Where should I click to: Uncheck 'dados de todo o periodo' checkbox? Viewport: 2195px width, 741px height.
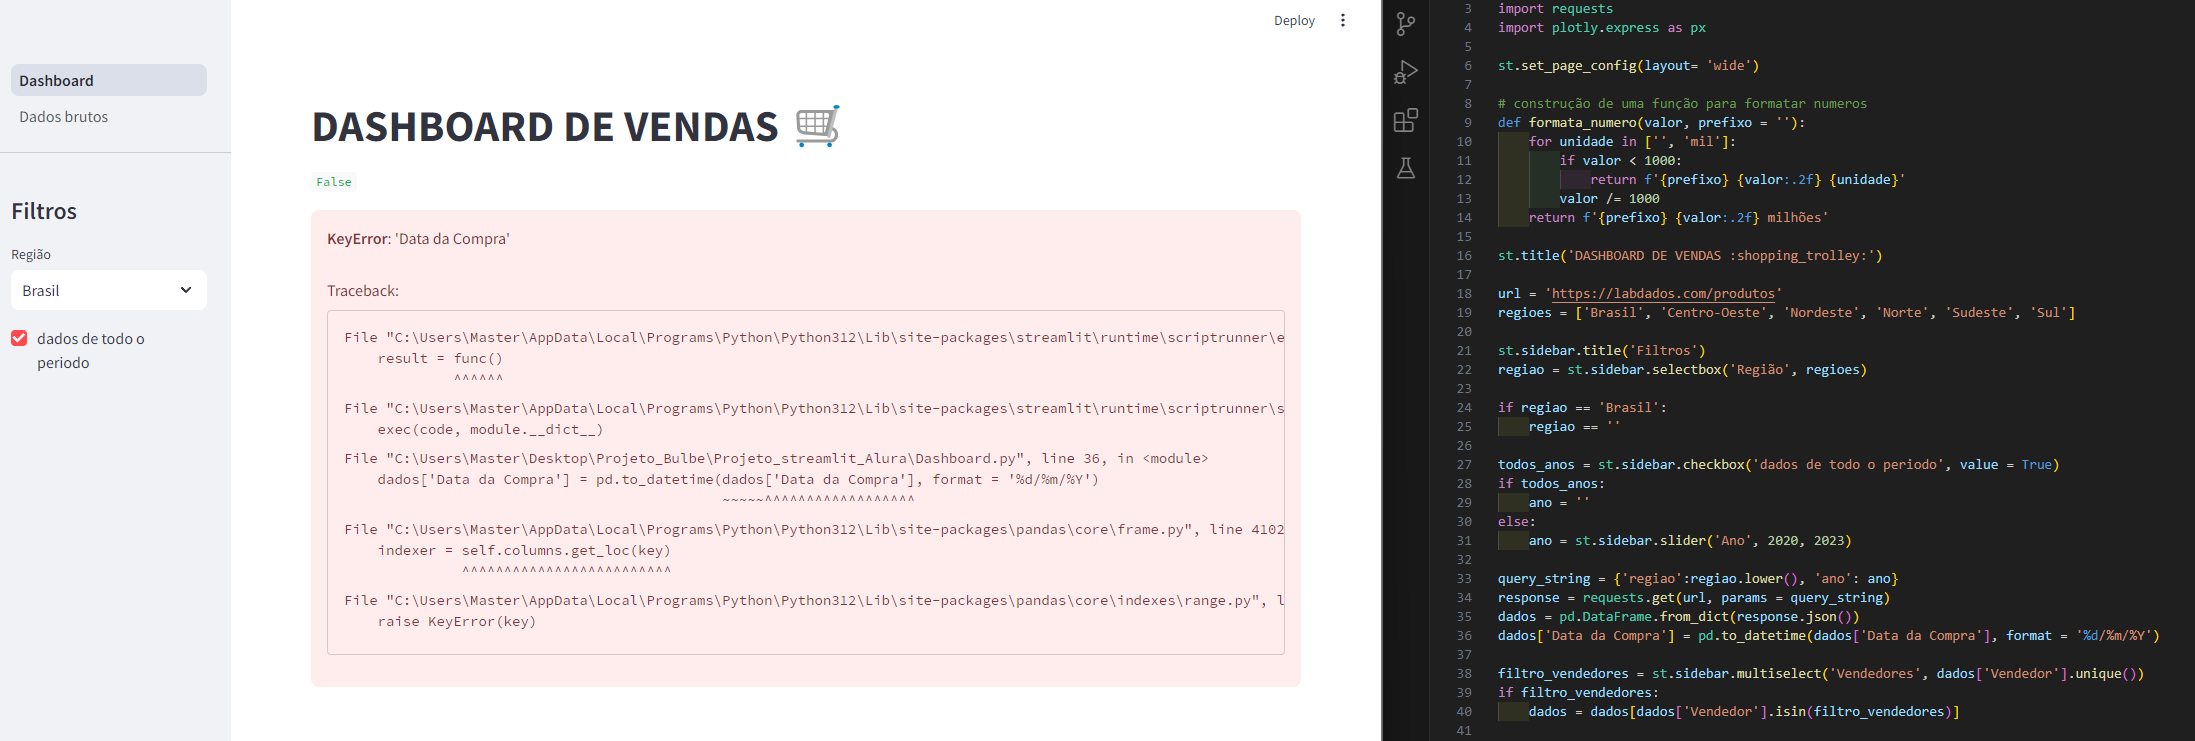click(19, 338)
